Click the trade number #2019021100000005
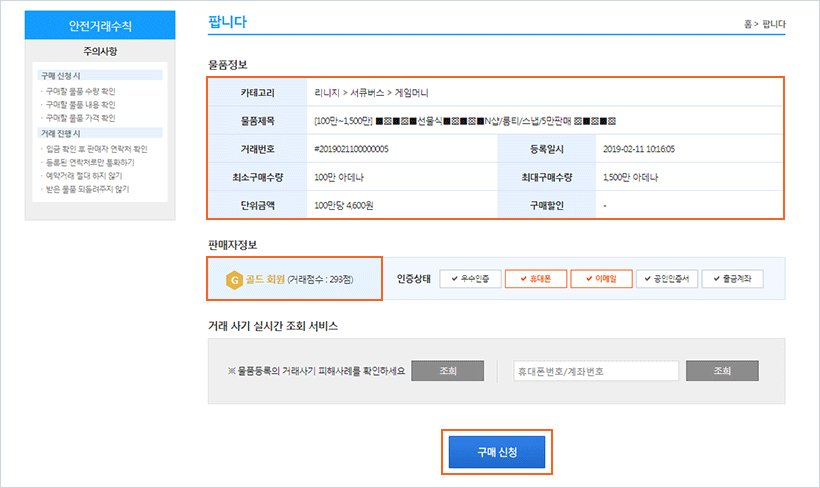 coord(352,149)
